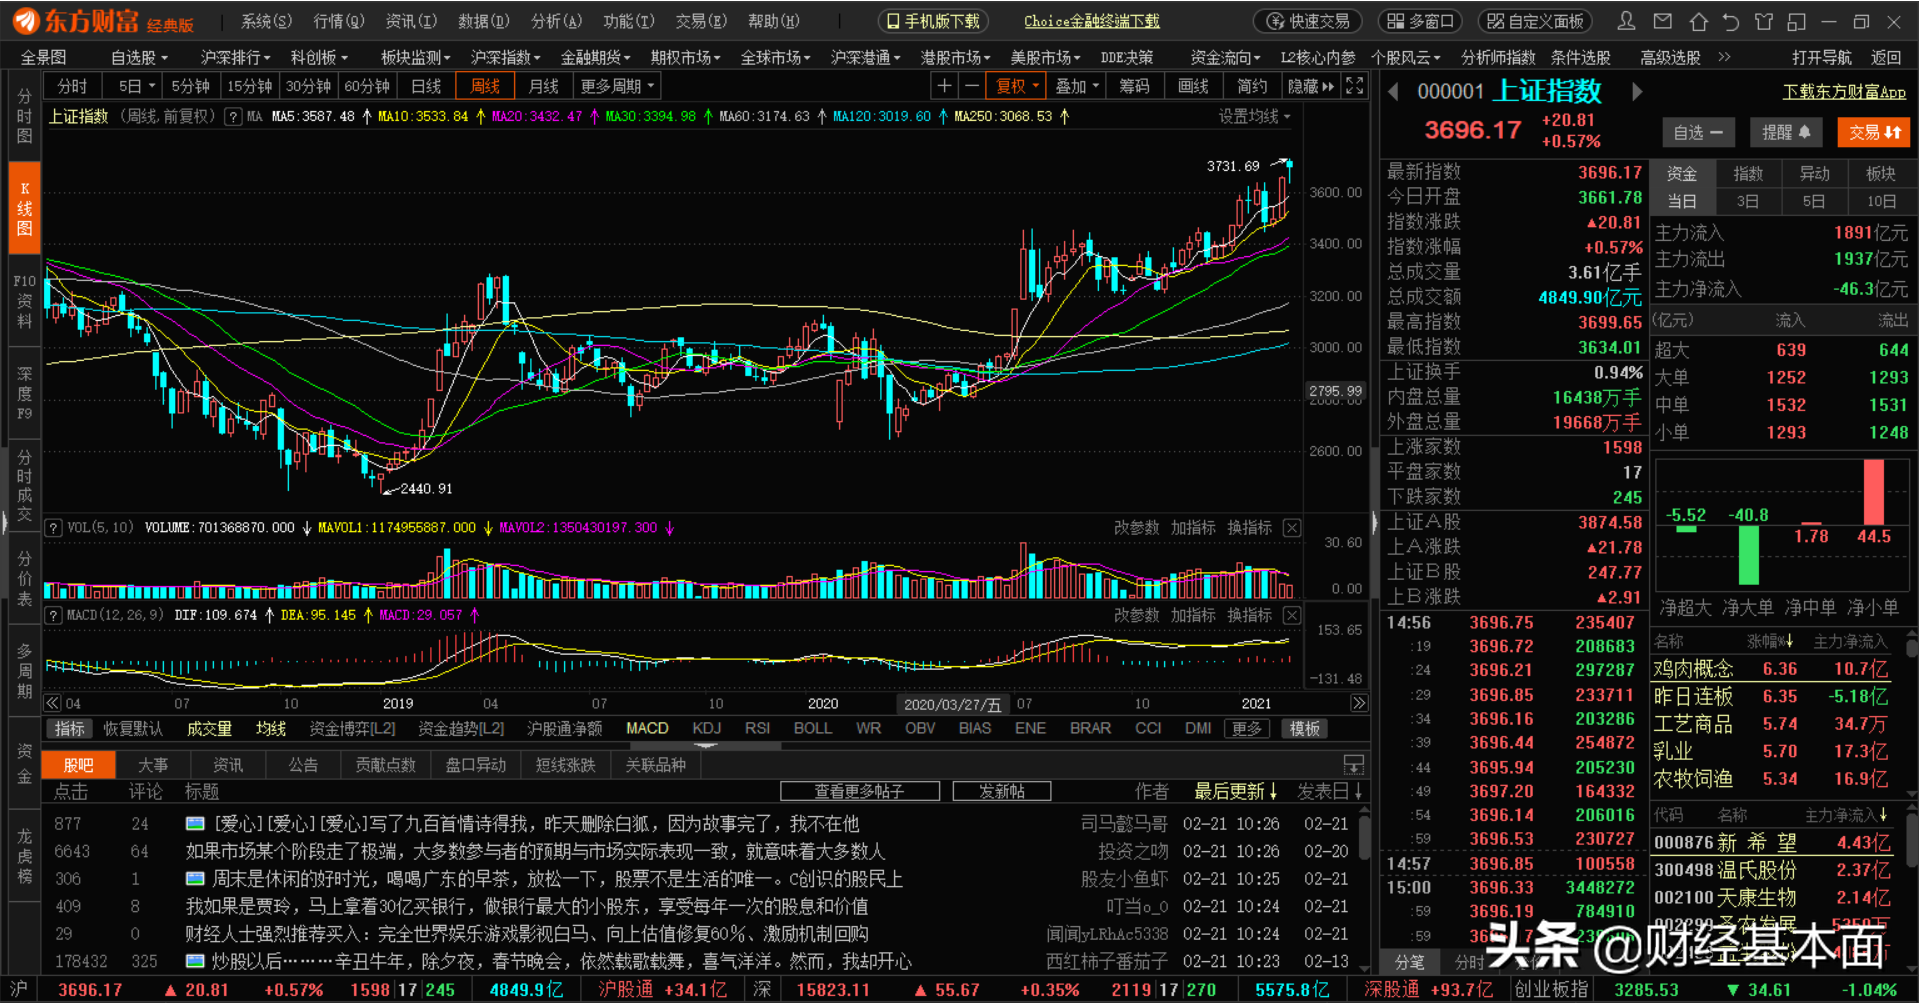Open the user account icon
Viewport: 1919px width, 1003px height.
pyautogui.click(x=1626, y=21)
